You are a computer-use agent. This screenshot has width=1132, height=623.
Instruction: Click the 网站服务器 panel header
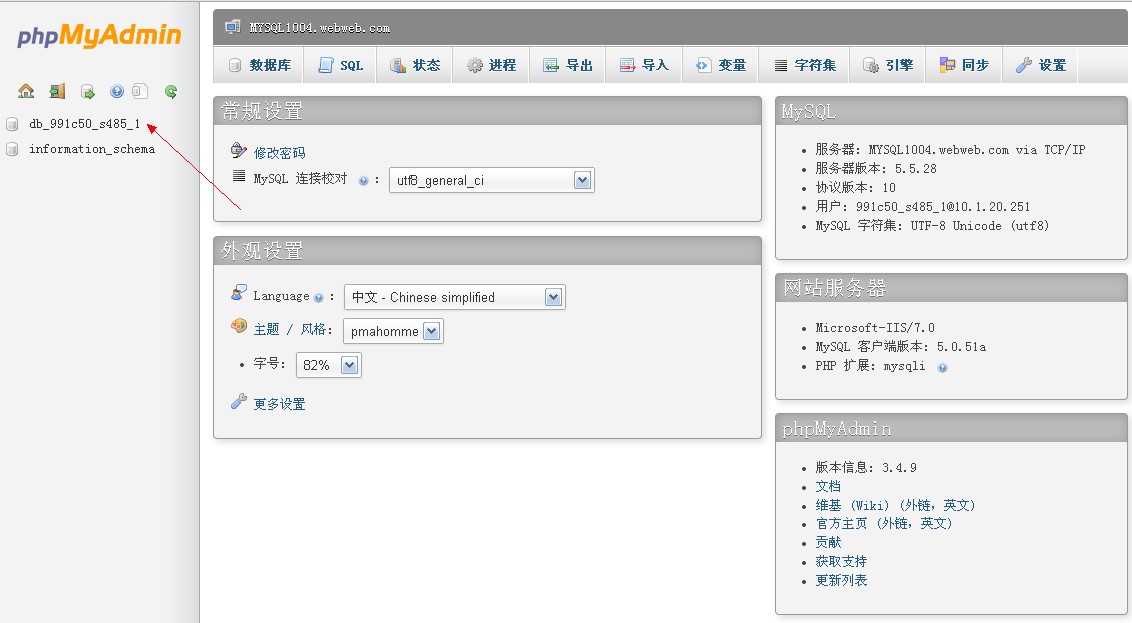[x=951, y=288]
